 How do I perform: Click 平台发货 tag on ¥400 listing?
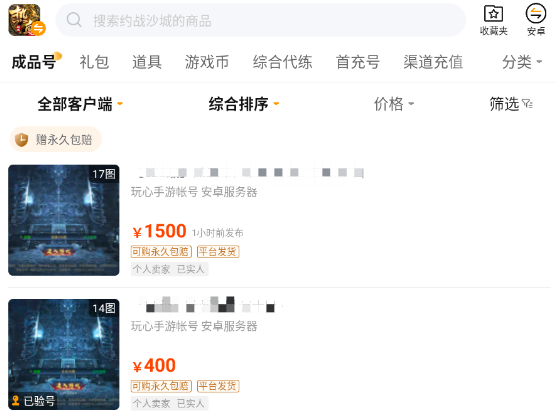pos(218,386)
